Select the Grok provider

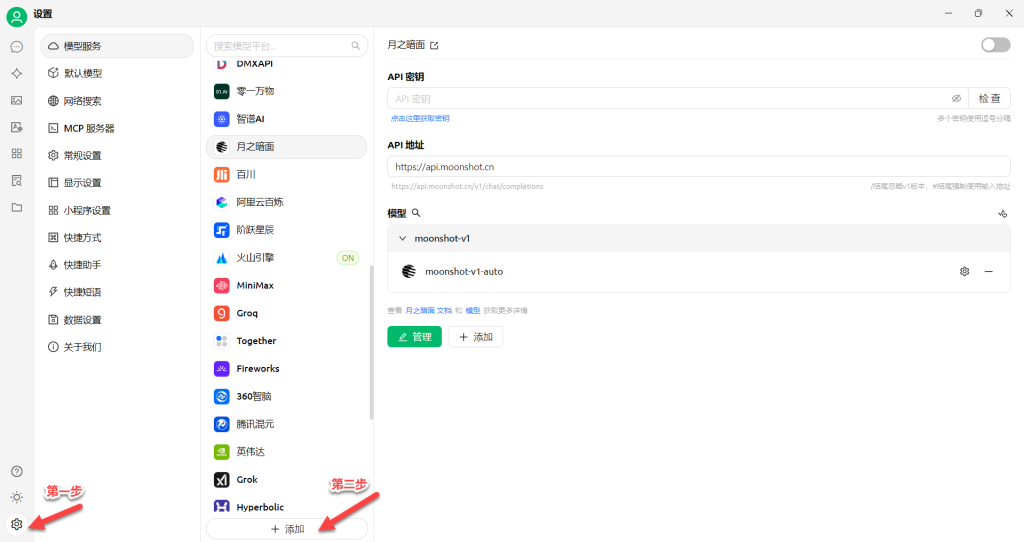point(286,480)
